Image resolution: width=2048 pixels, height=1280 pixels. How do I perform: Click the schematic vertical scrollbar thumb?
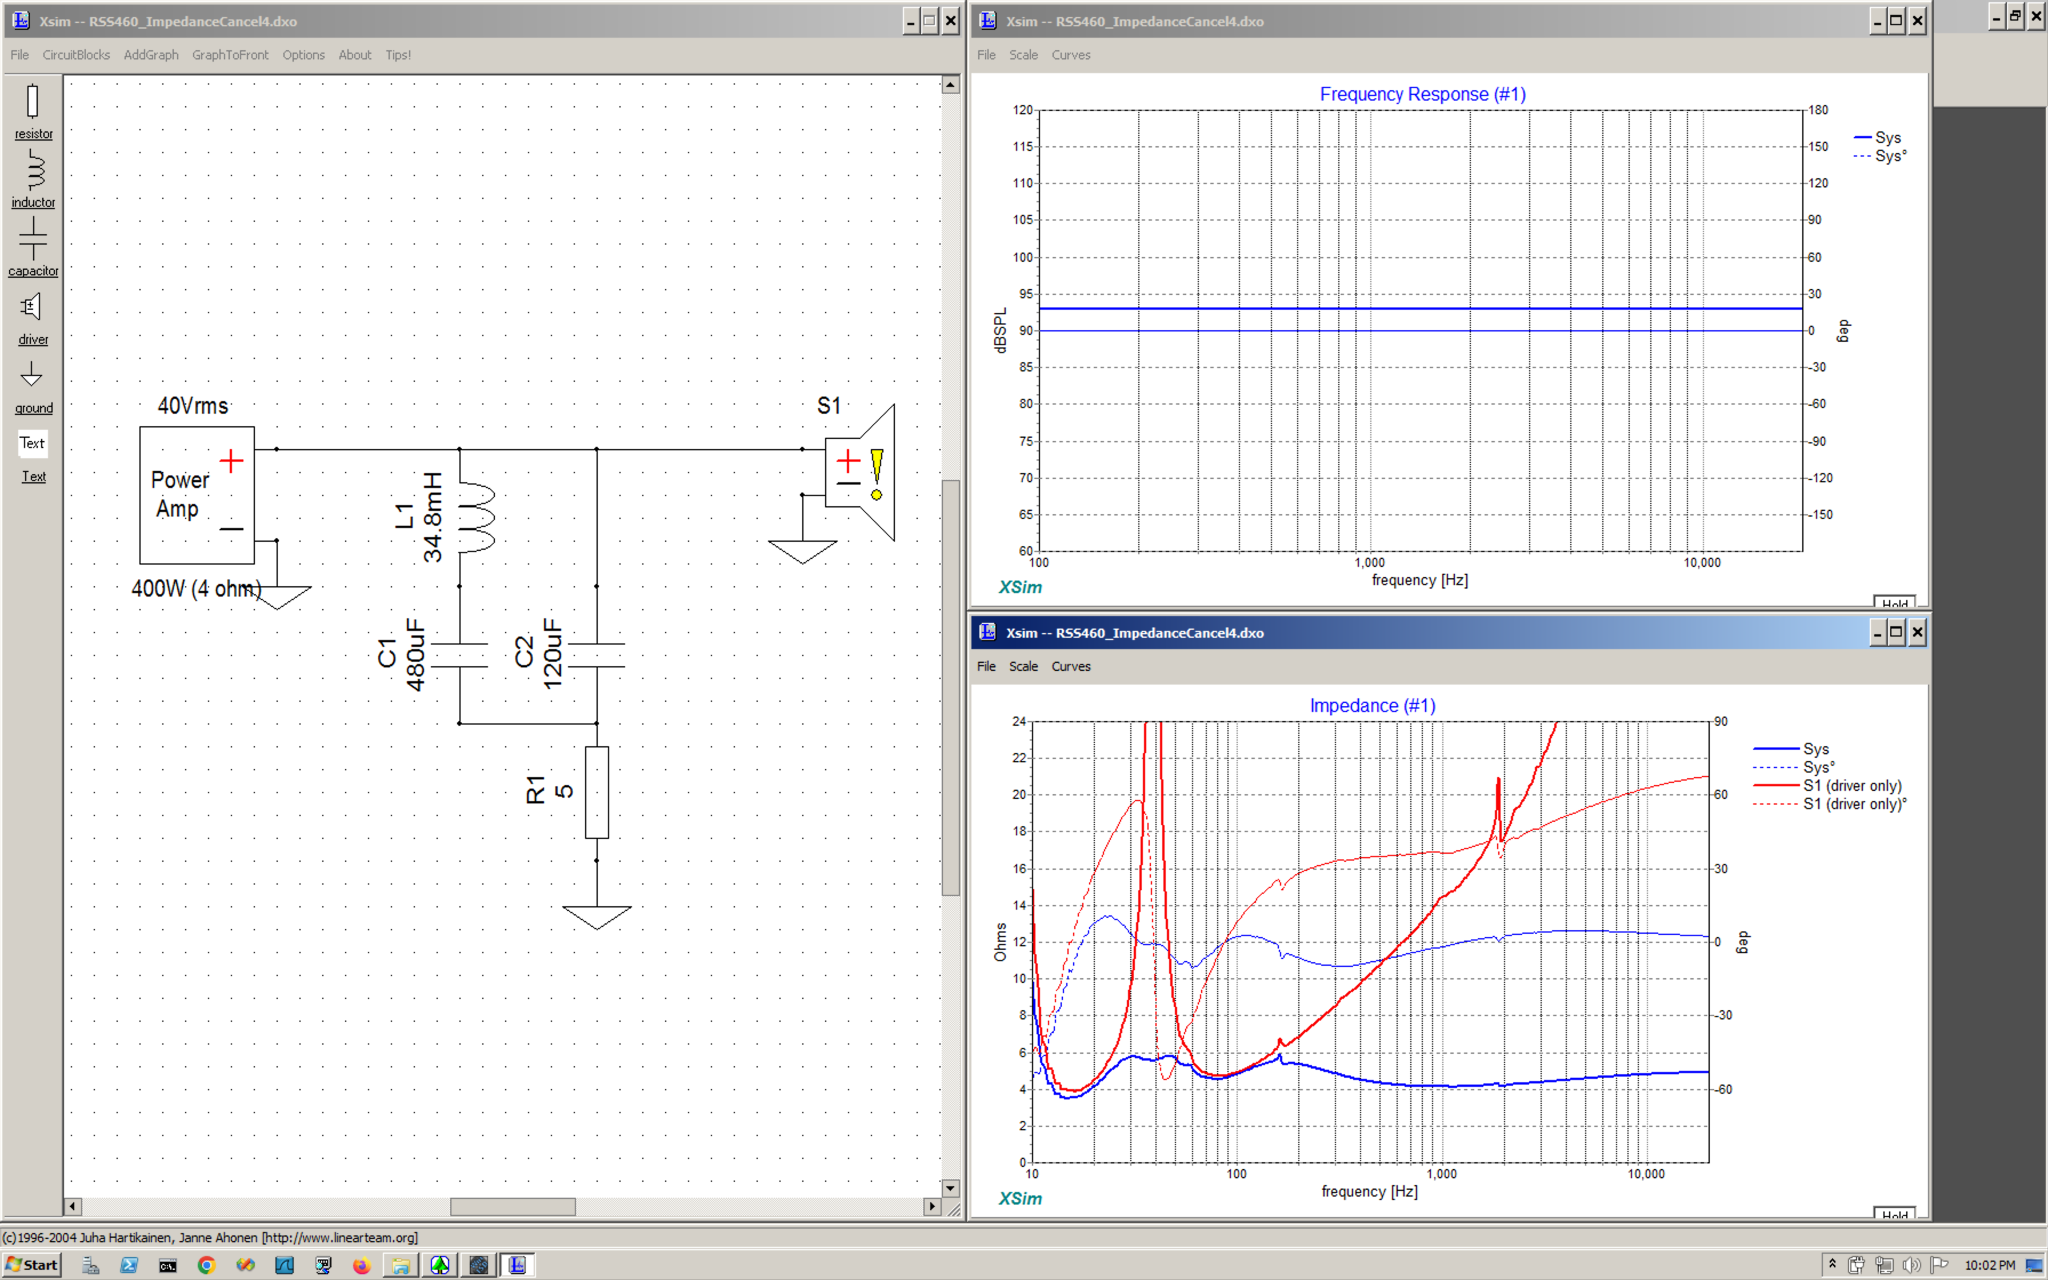pyautogui.click(x=950, y=688)
